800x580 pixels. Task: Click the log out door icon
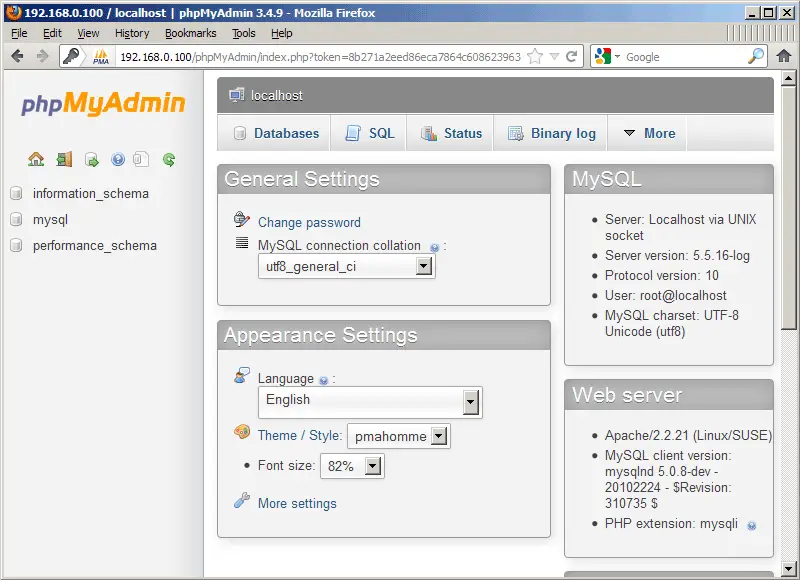64,160
